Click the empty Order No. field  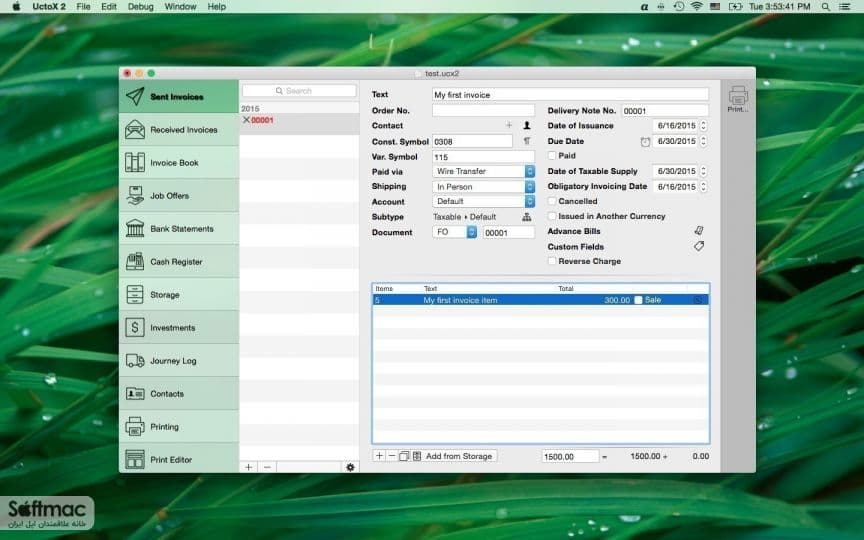pyautogui.click(x=483, y=110)
